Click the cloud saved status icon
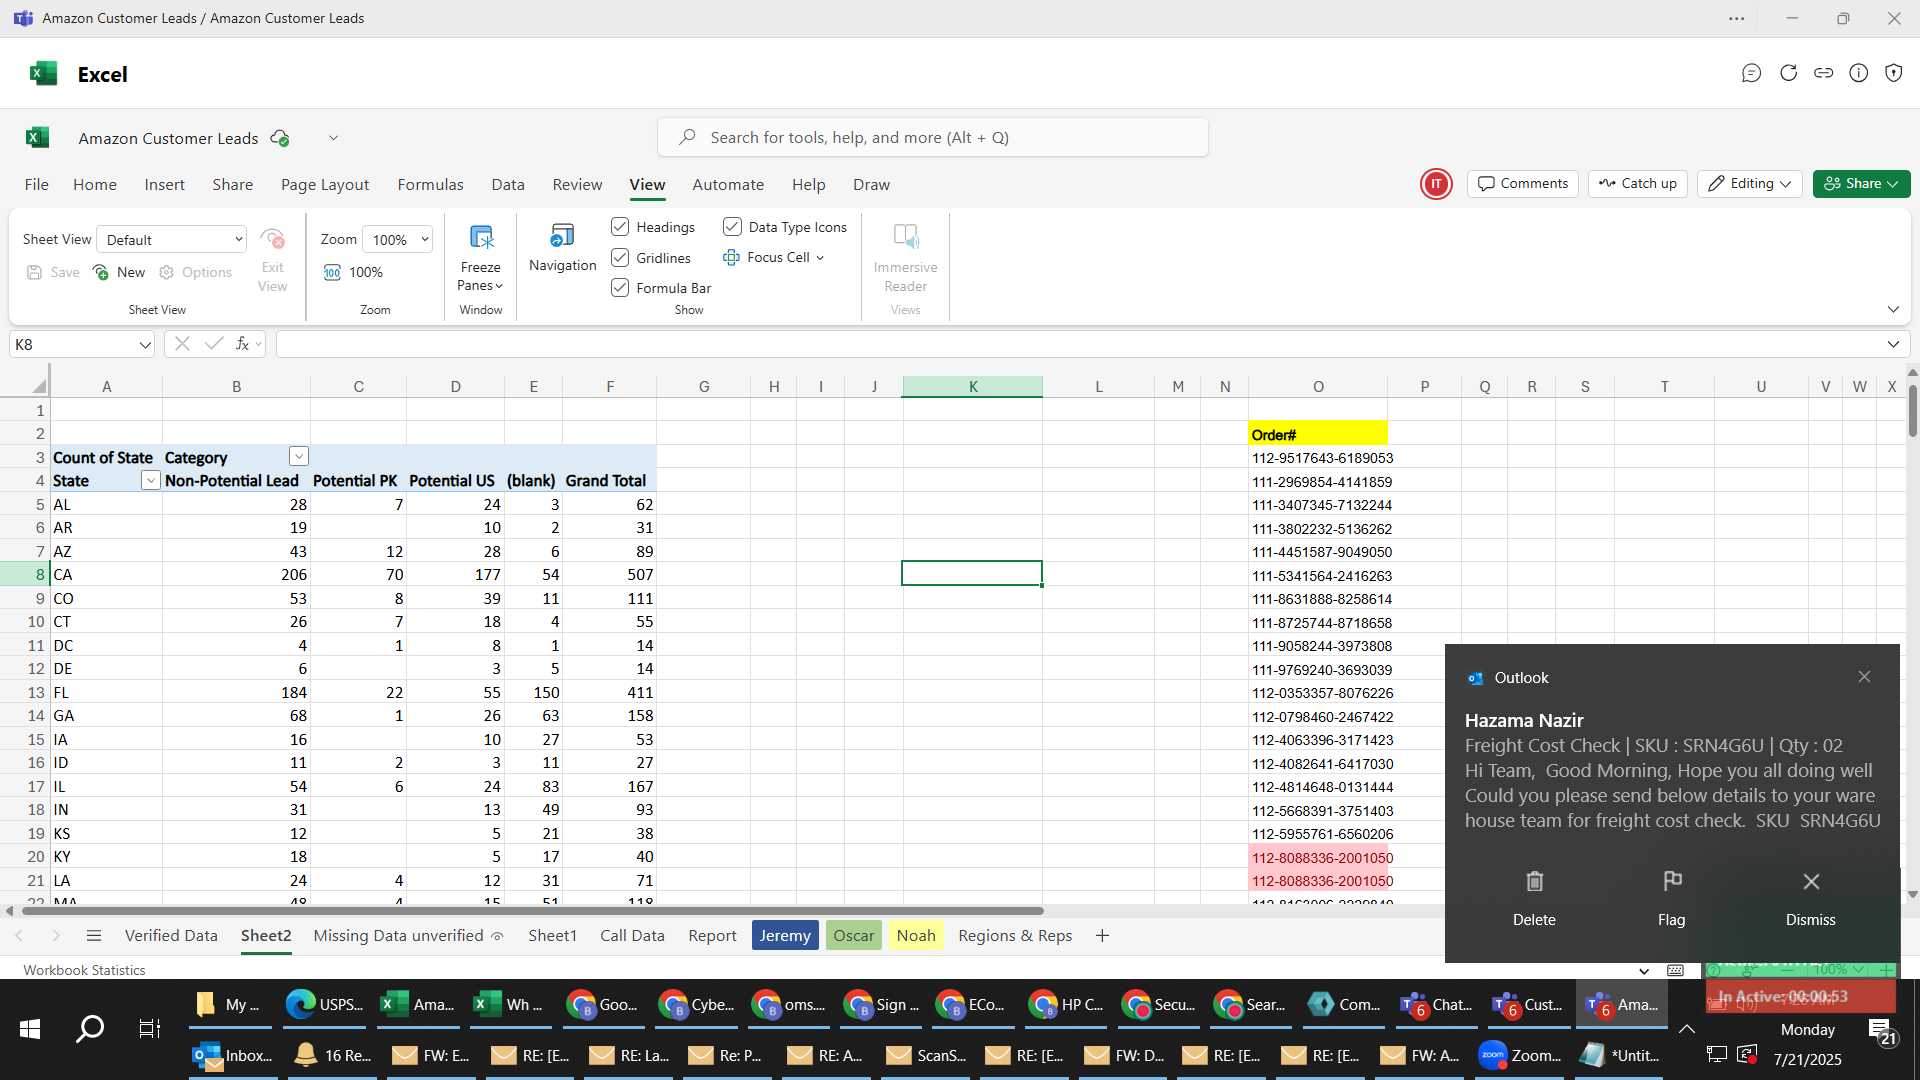The image size is (1920, 1080). tap(280, 138)
